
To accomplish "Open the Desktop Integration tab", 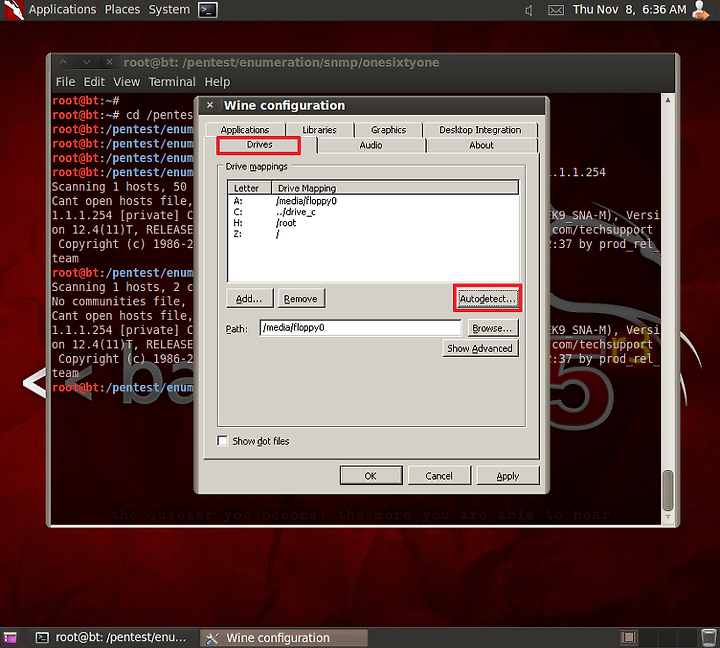I will click(480, 130).
